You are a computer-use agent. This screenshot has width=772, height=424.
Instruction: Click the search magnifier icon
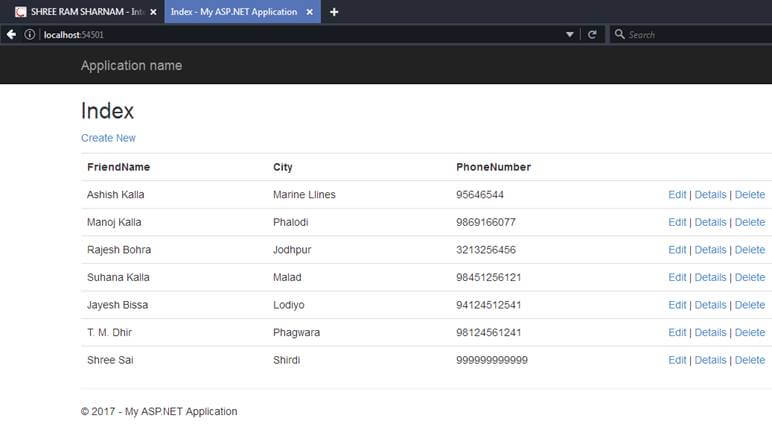pyautogui.click(x=619, y=34)
